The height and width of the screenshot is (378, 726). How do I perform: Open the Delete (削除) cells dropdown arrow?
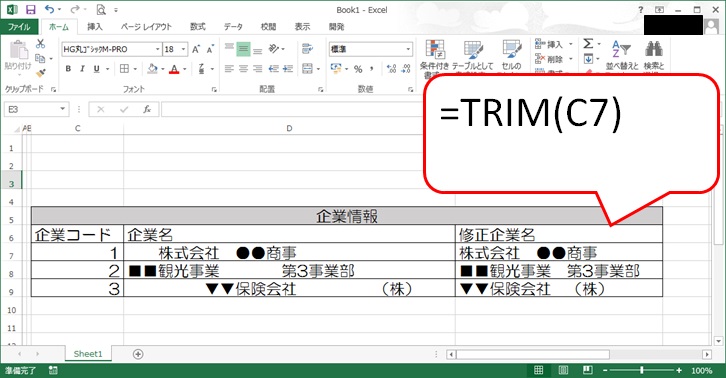[571, 59]
